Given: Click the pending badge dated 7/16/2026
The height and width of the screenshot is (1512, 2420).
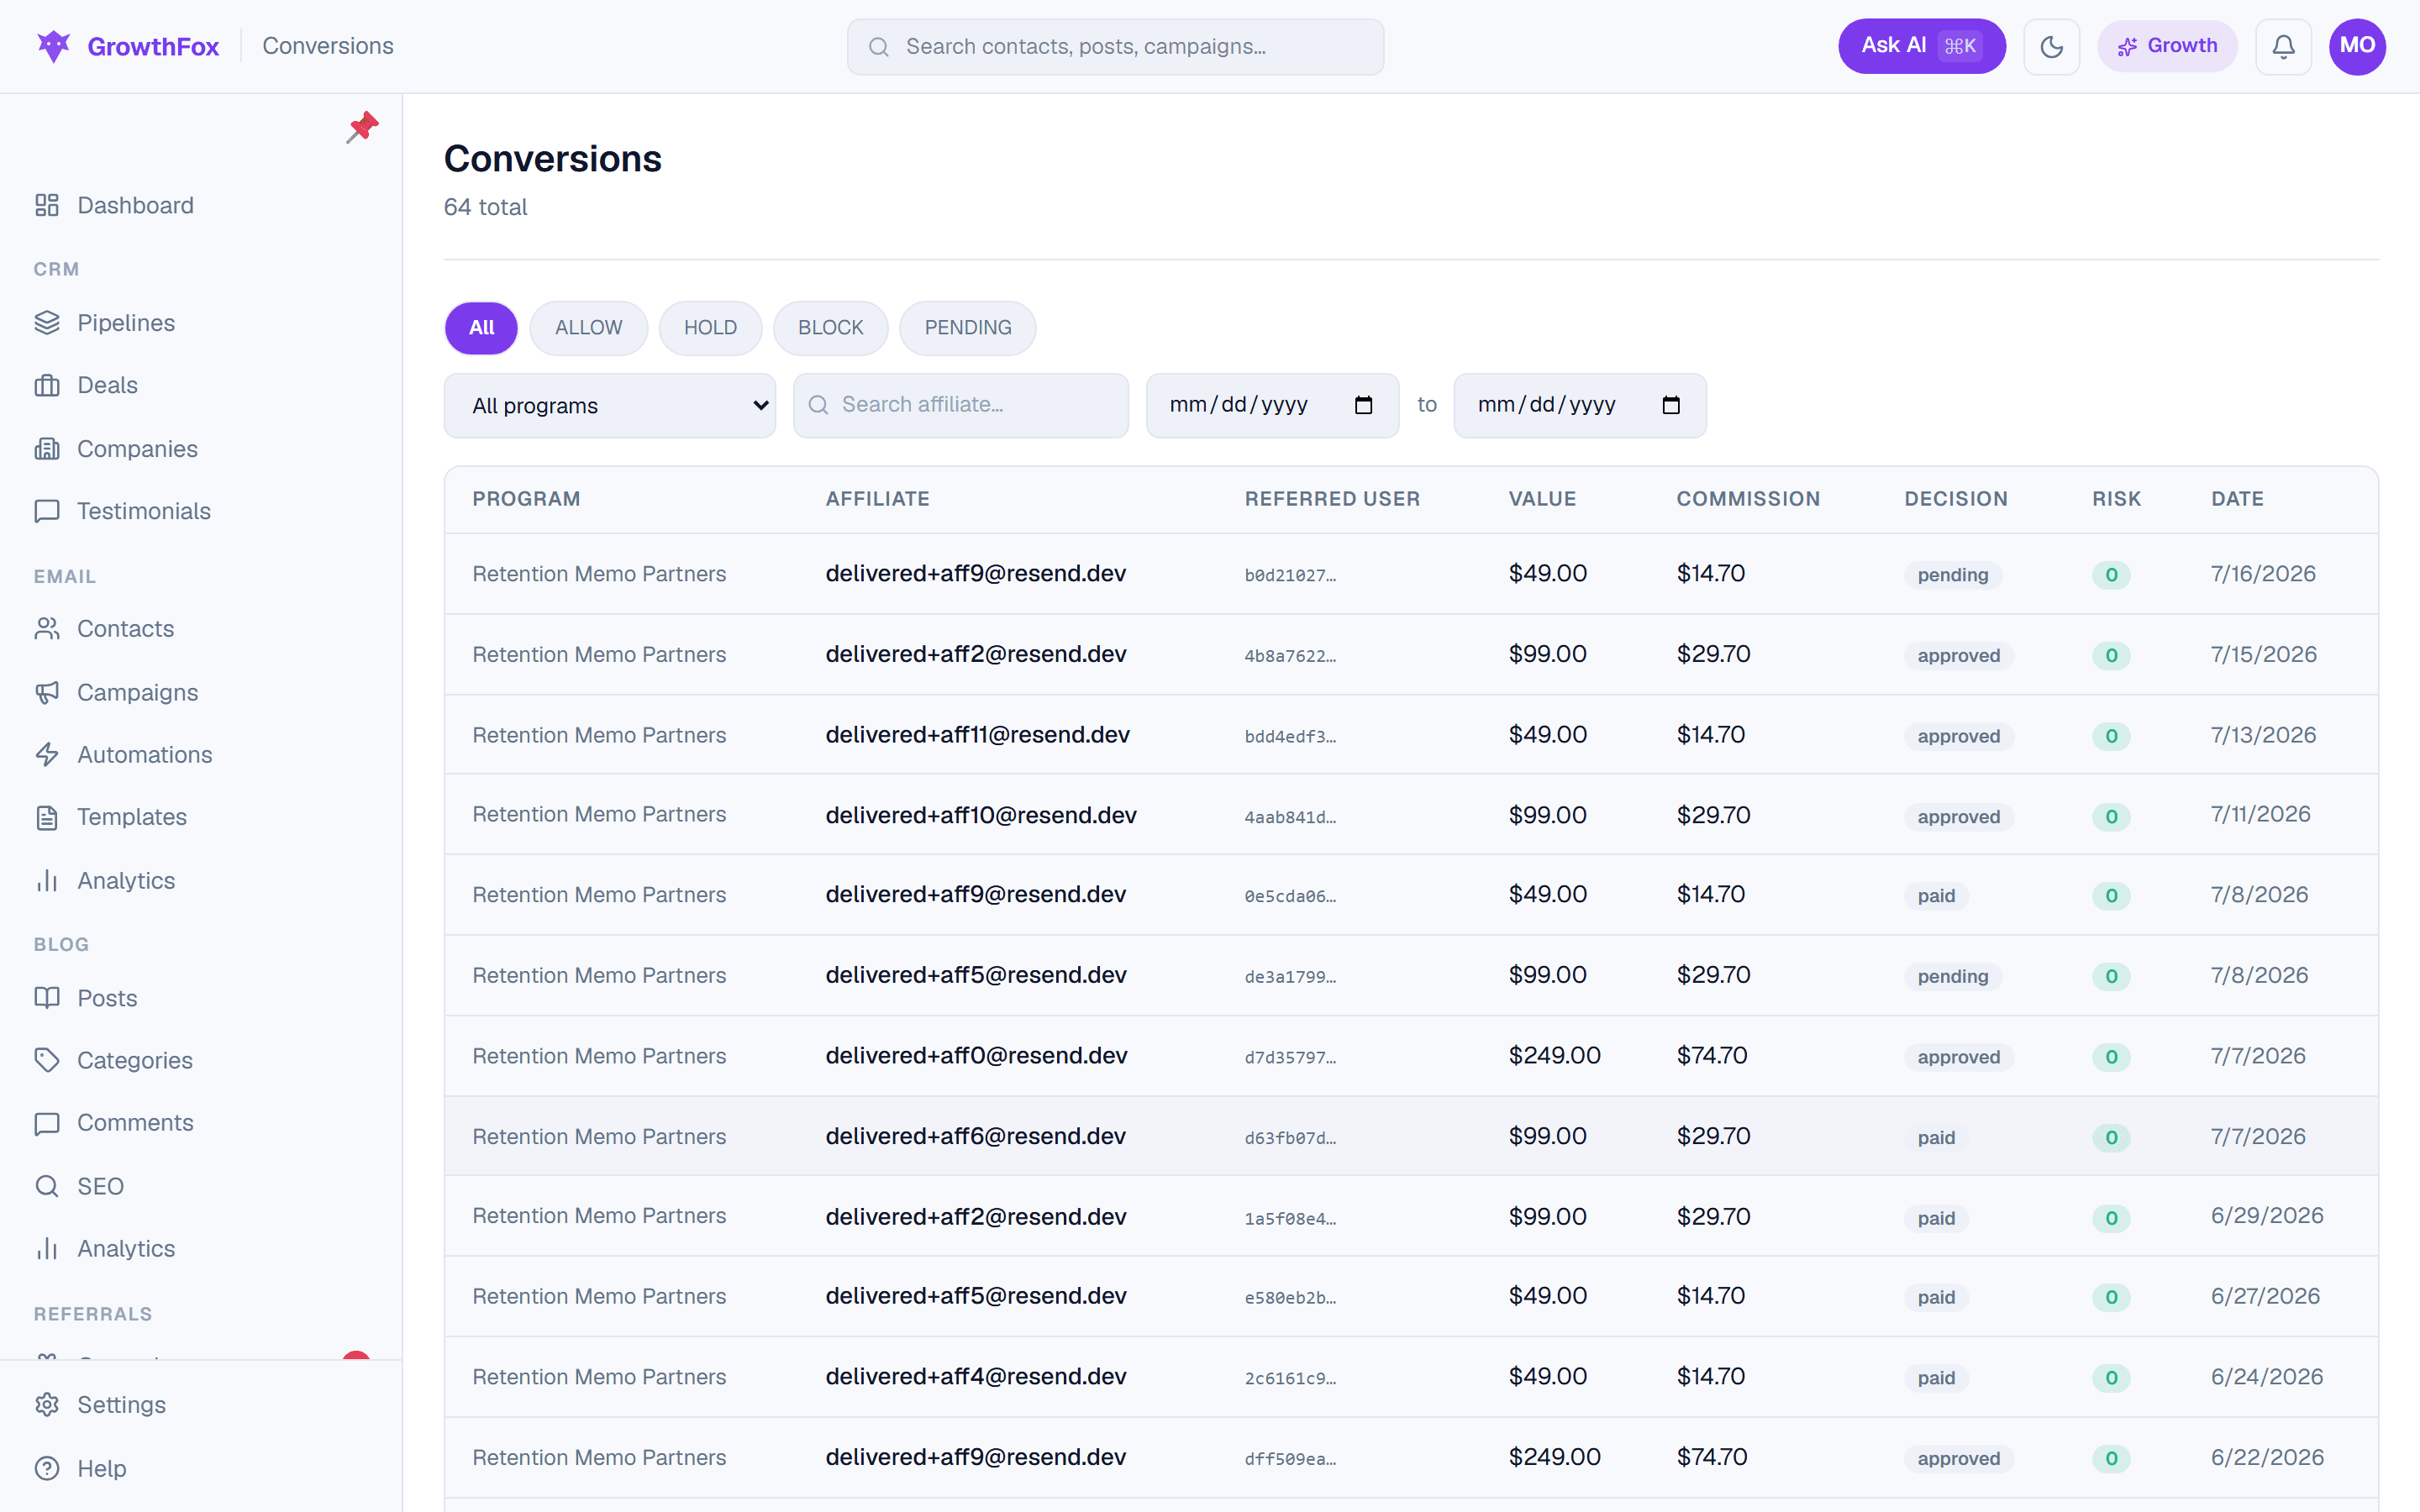Looking at the screenshot, I should [x=1952, y=575].
